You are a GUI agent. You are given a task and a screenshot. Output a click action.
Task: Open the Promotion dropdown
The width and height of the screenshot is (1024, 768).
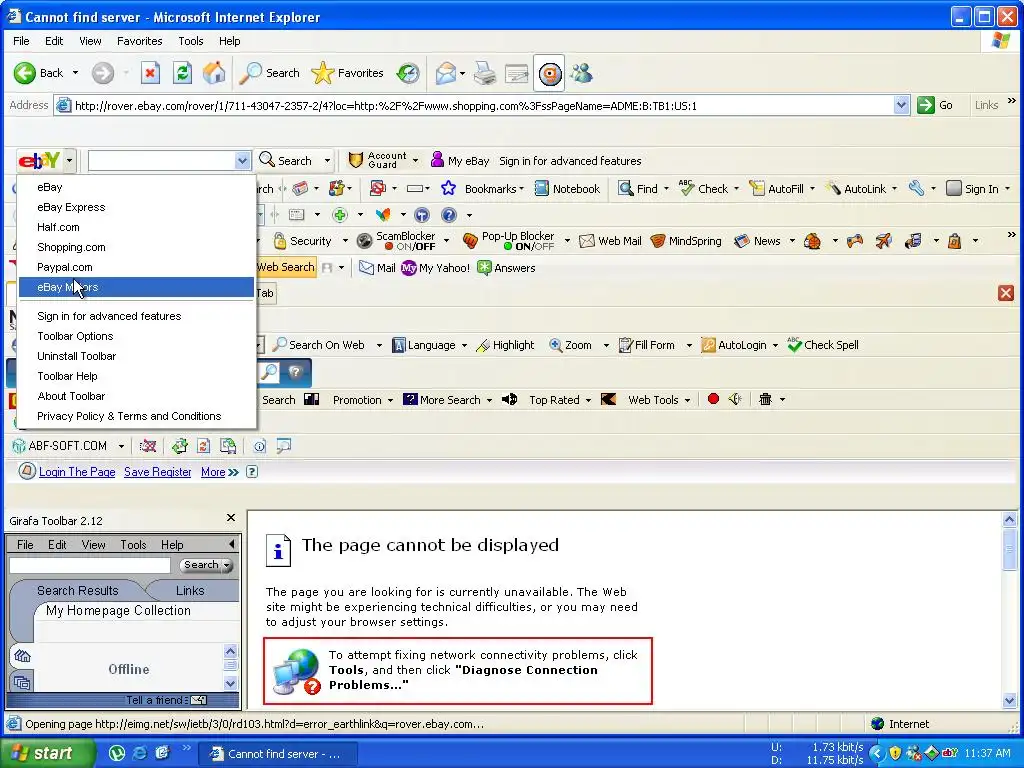pos(362,400)
